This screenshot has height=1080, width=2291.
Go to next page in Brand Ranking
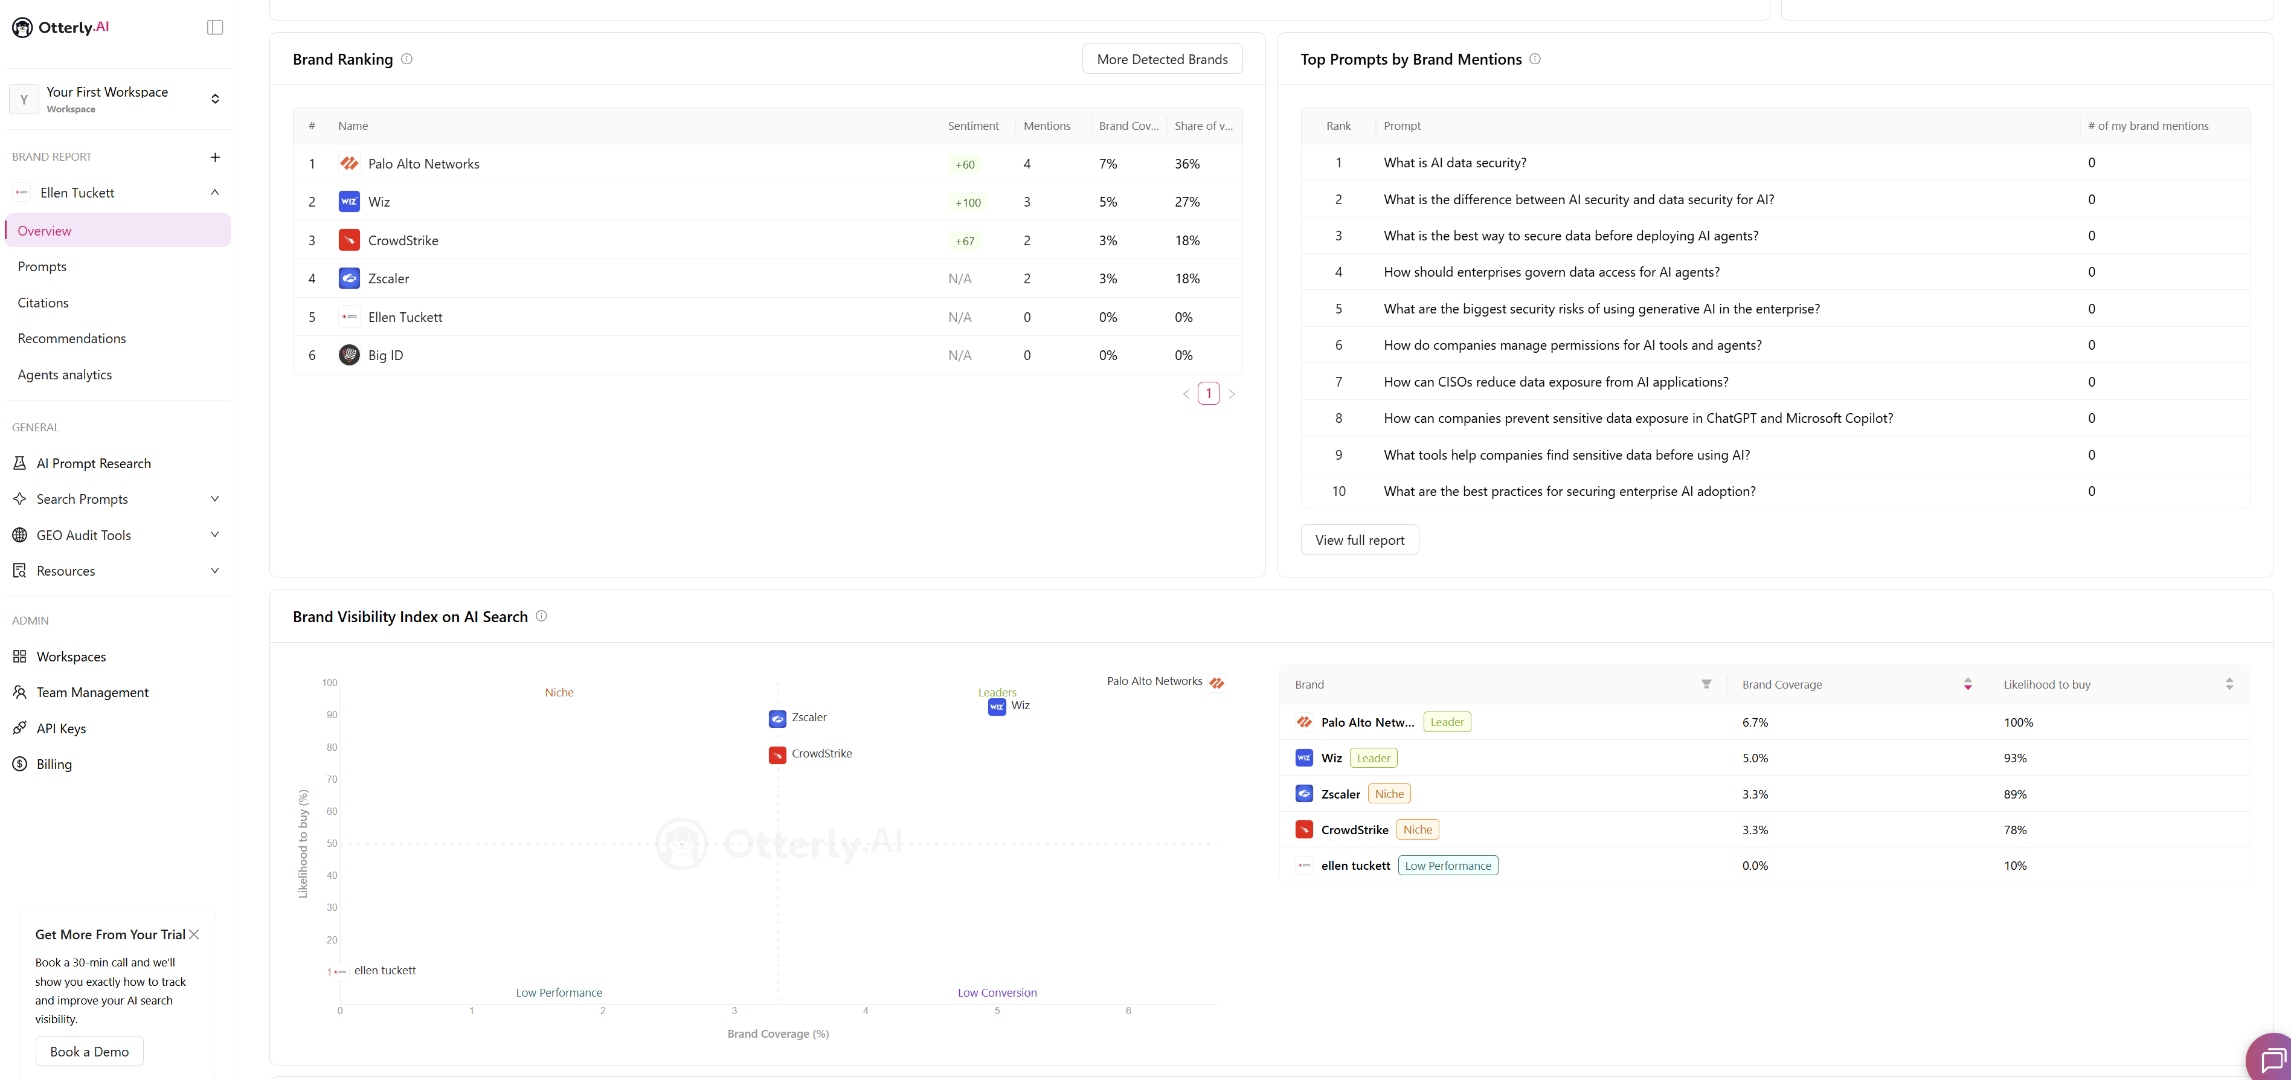pyautogui.click(x=1232, y=394)
